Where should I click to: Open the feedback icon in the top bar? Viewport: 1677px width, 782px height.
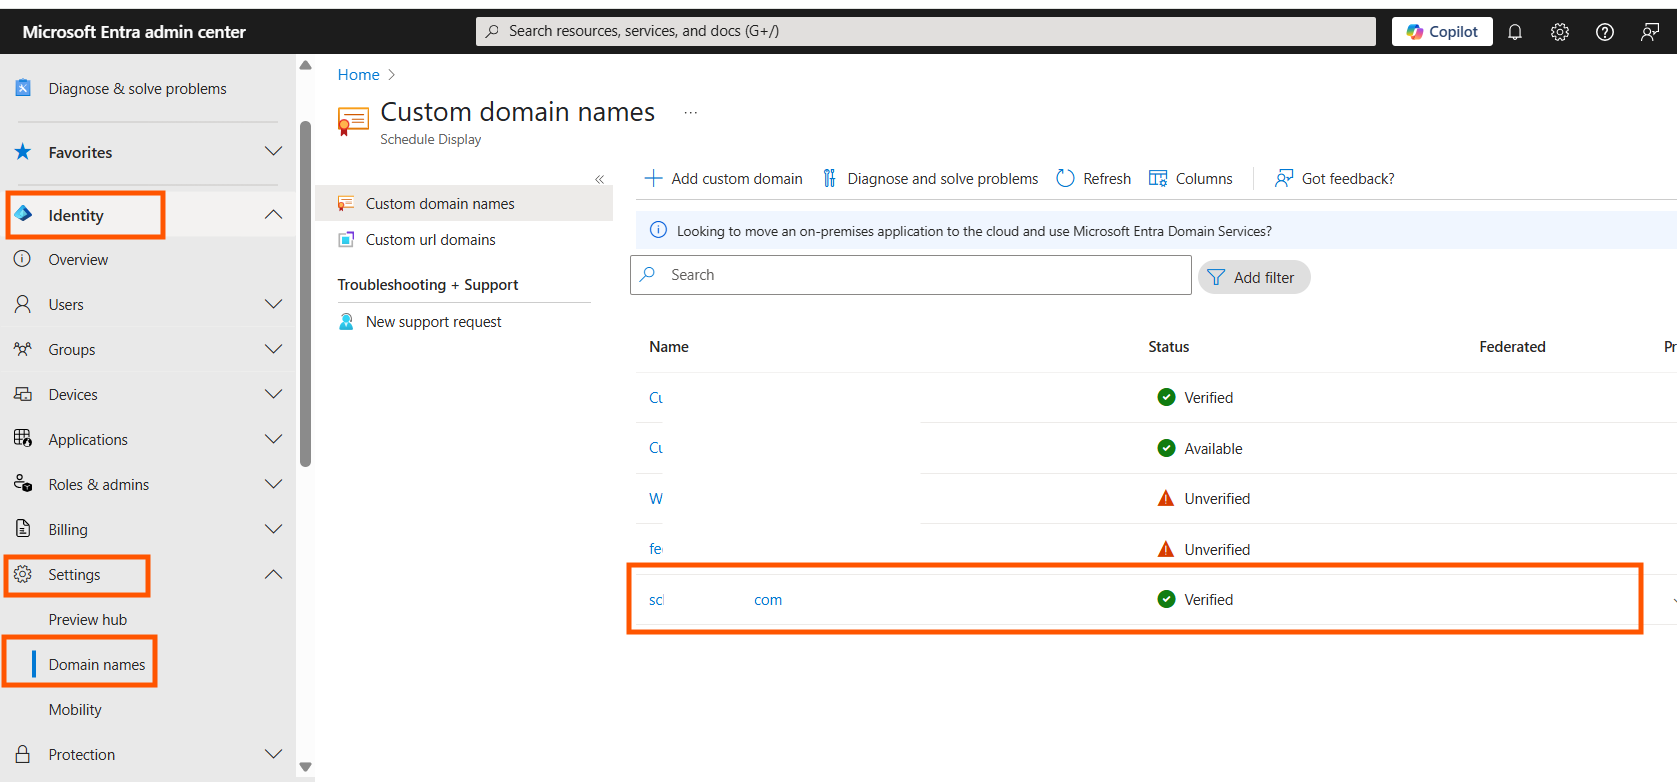[1650, 32]
